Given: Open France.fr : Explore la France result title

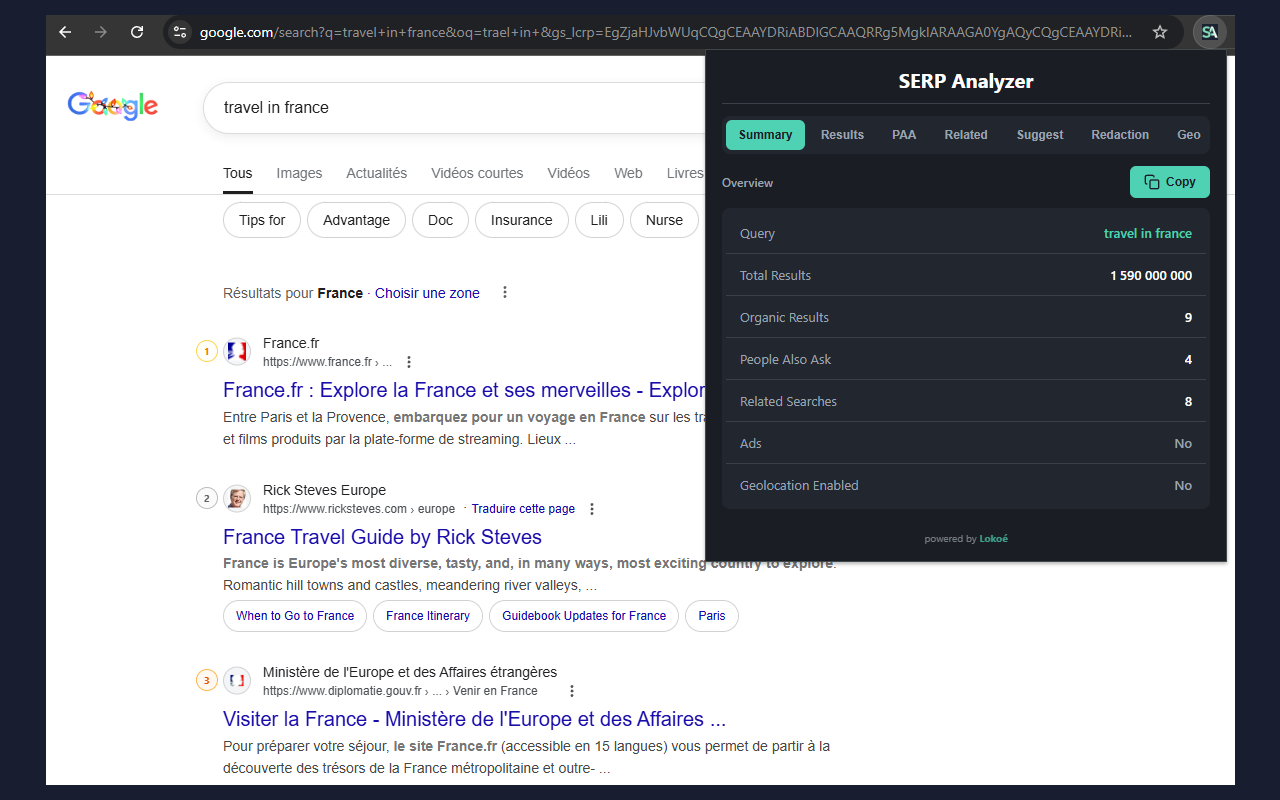Looking at the screenshot, I should (464, 390).
